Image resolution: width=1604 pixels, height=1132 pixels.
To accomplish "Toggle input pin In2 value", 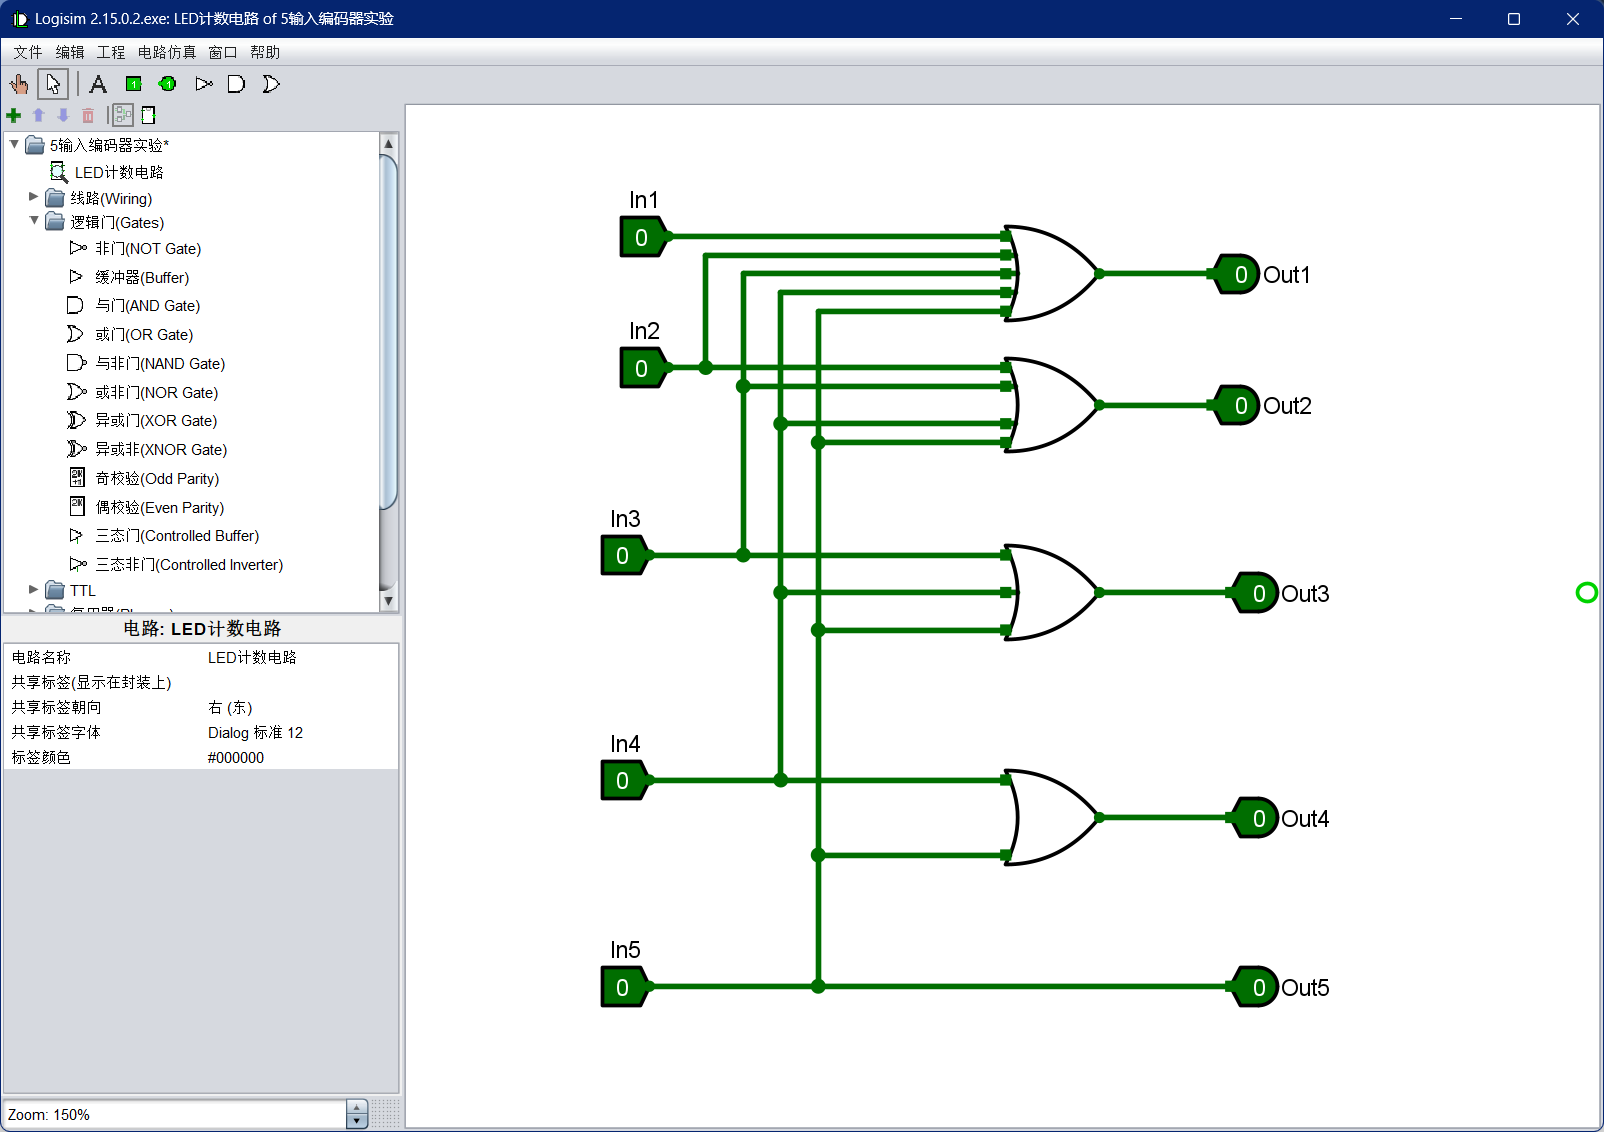I will 641,368.
